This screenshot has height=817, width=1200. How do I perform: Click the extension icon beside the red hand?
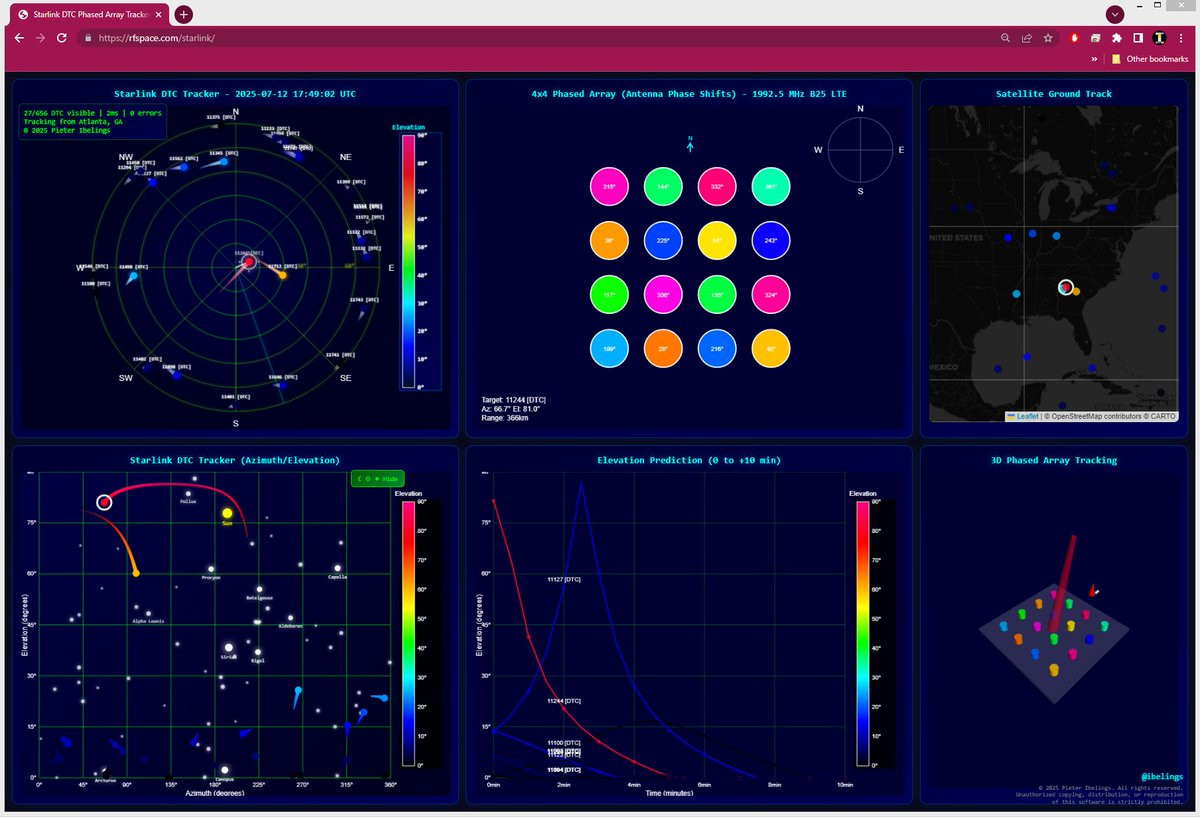1096,38
